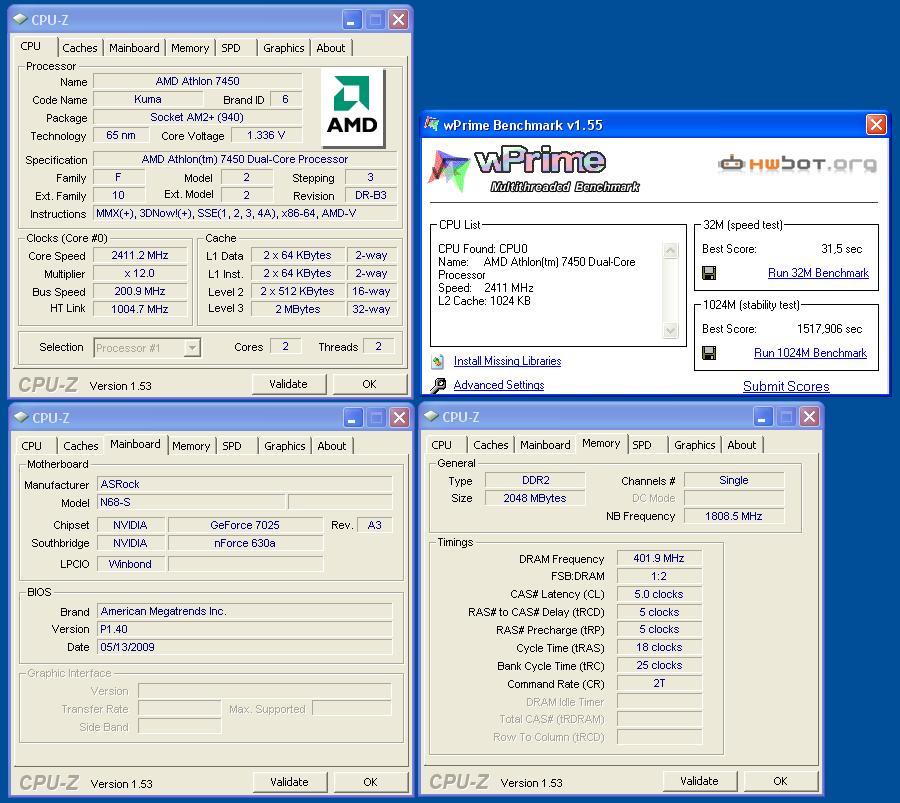The image size is (900, 803).
Task: Click Validate in the CPU tab window
Action: tap(289, 384)
